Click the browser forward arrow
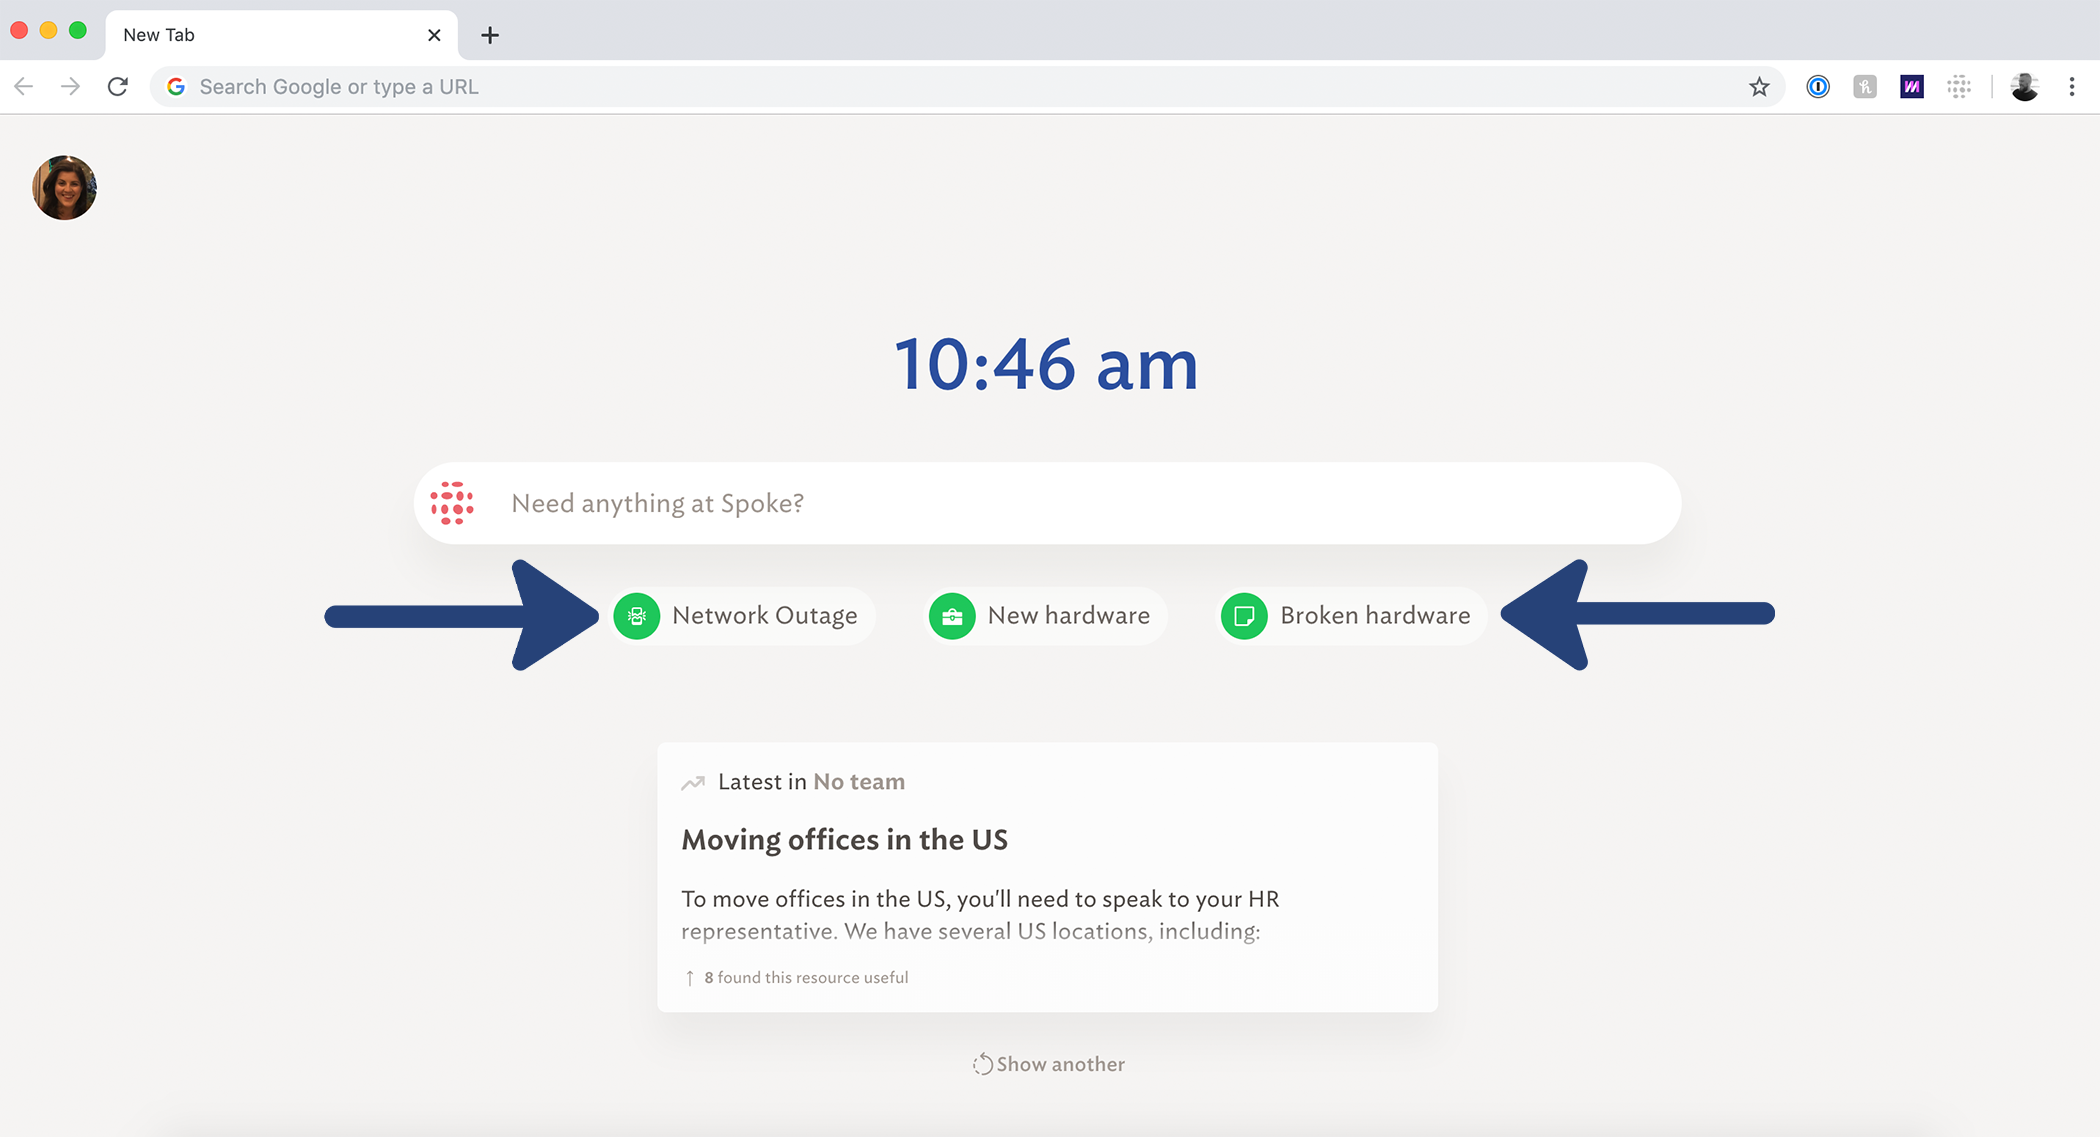The width and height of the screenshot is (2100, 1137). tap(70, 87)
